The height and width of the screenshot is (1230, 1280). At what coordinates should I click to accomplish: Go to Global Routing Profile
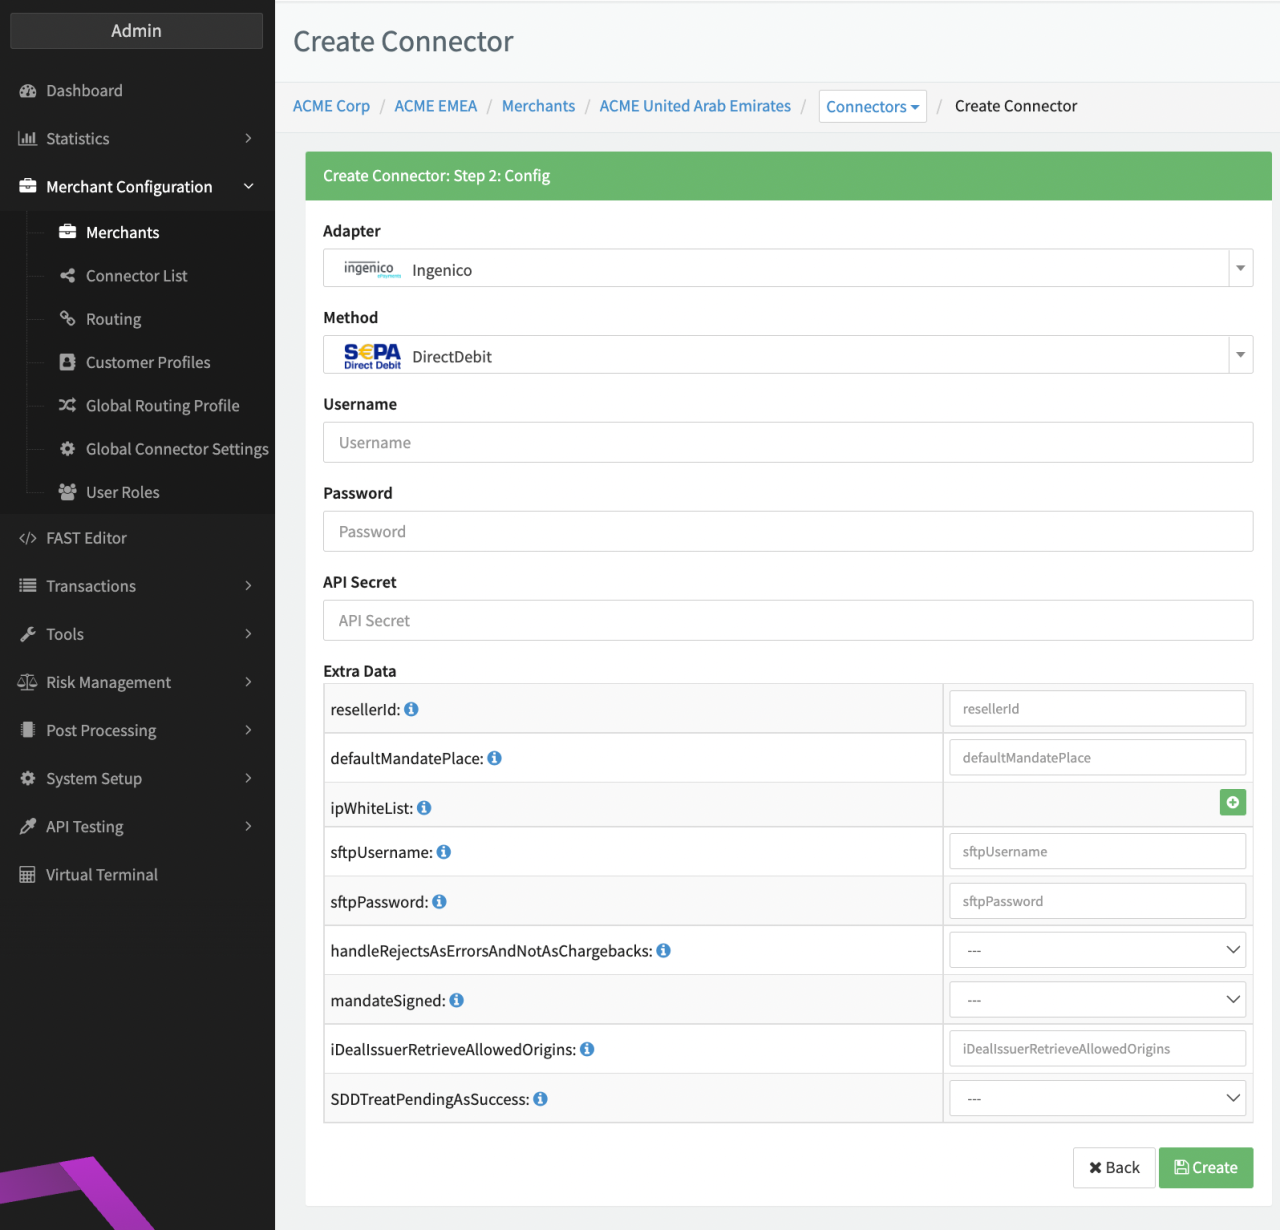tap(162, 406)
